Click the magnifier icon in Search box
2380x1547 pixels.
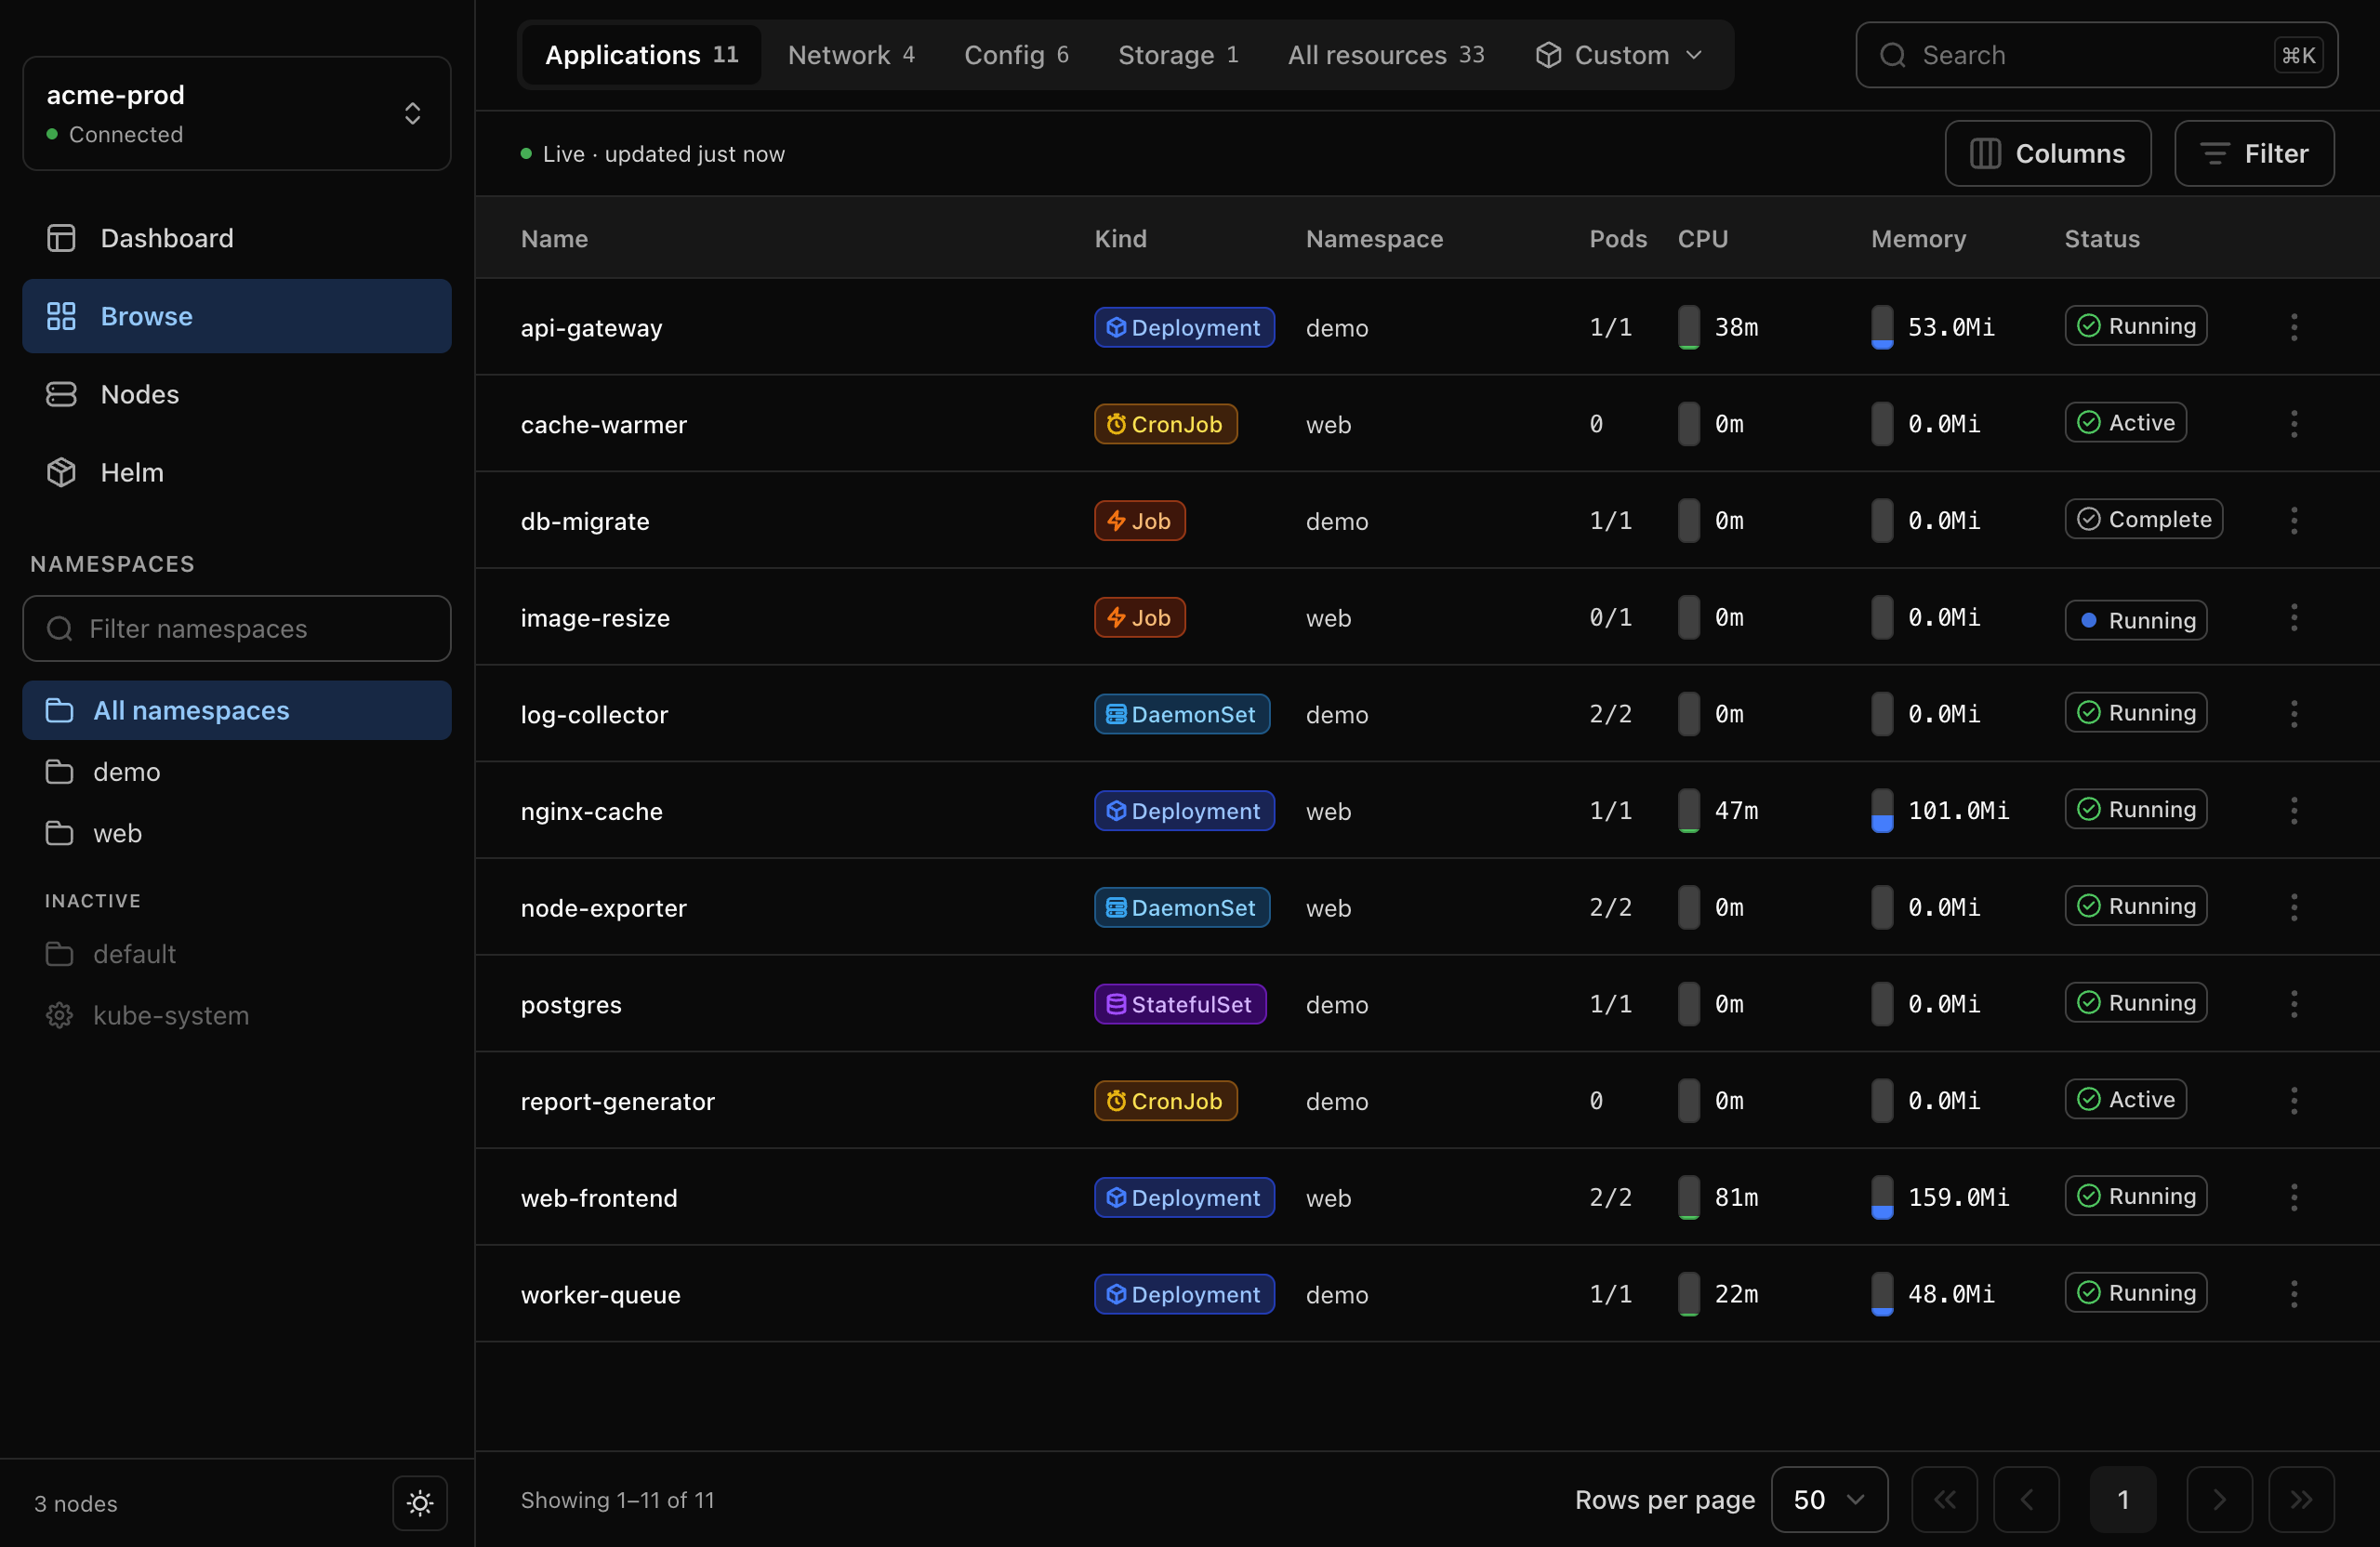1892,55
